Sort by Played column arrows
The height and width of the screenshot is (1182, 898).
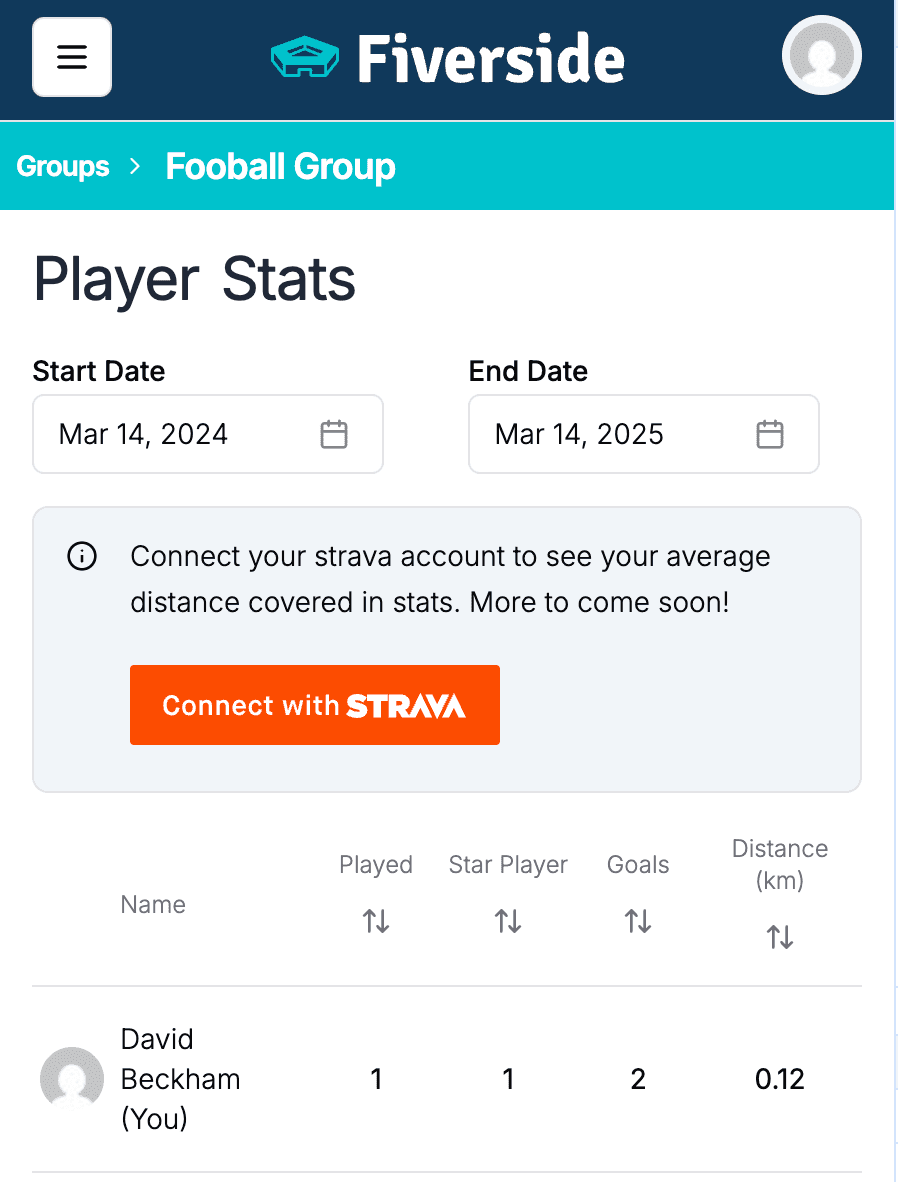point(375,920)
